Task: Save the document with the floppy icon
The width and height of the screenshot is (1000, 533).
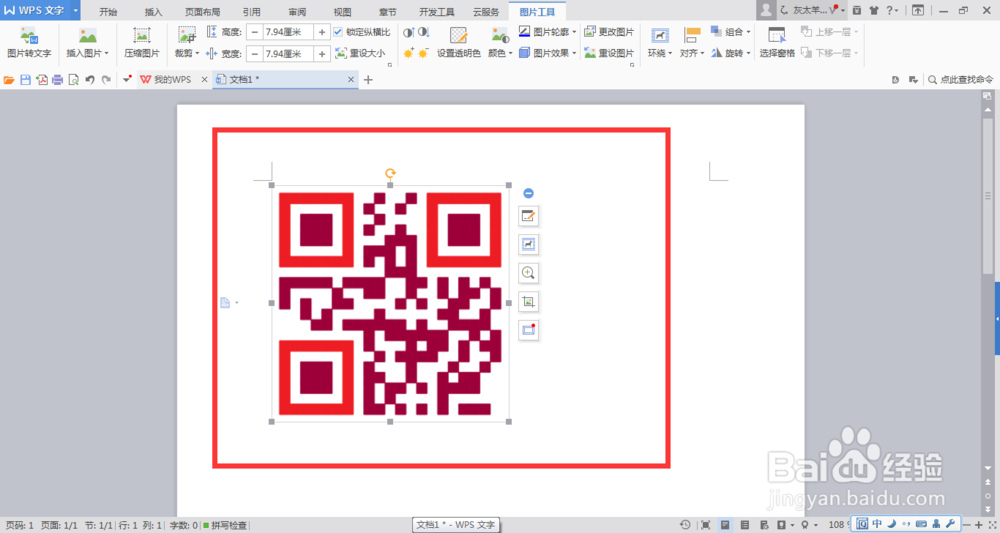Action: pyautogui.click(x=26, y=80)
